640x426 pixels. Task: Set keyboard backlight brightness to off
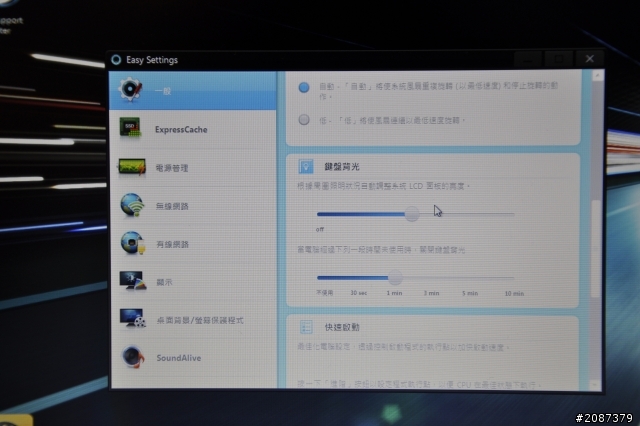click(320, 229)
